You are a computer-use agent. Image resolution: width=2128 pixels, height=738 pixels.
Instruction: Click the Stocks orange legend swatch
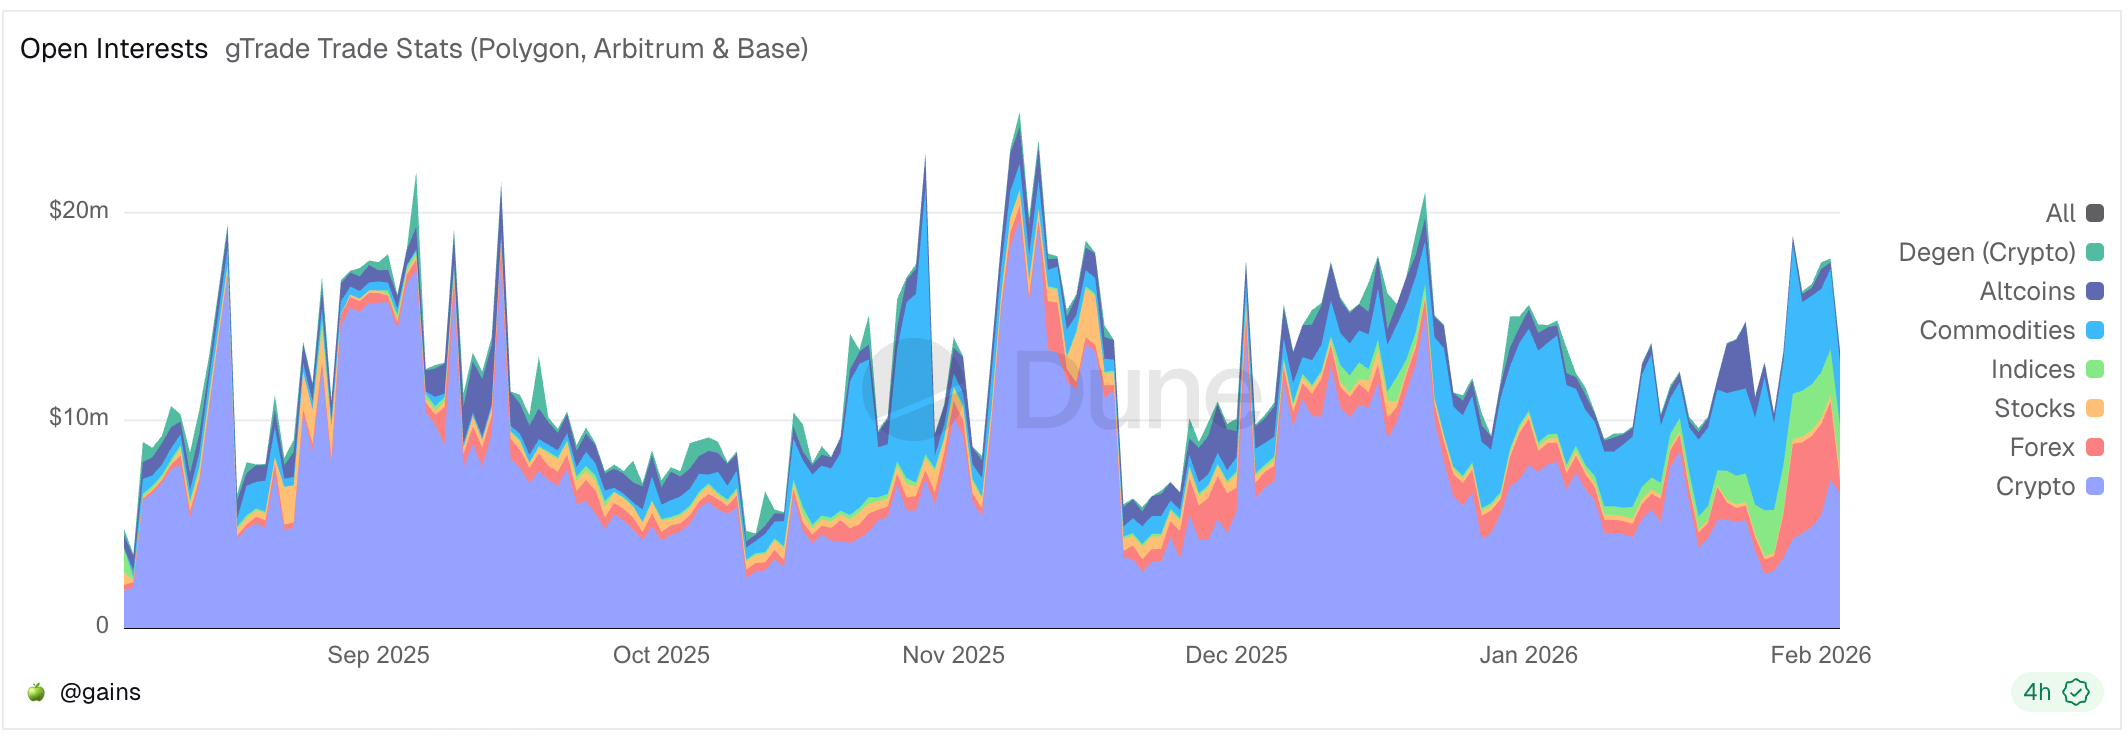tap(2095, 408)
